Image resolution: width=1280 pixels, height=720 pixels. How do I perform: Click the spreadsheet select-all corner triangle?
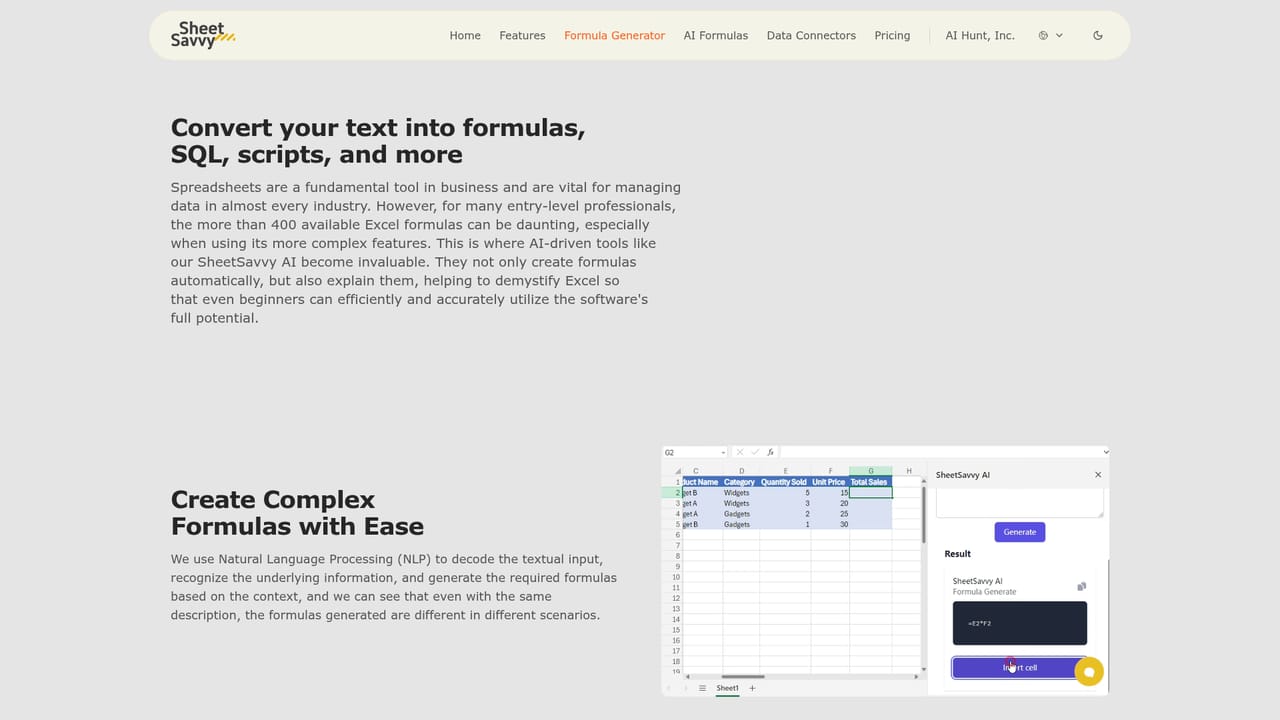click(x=678, y=471)
